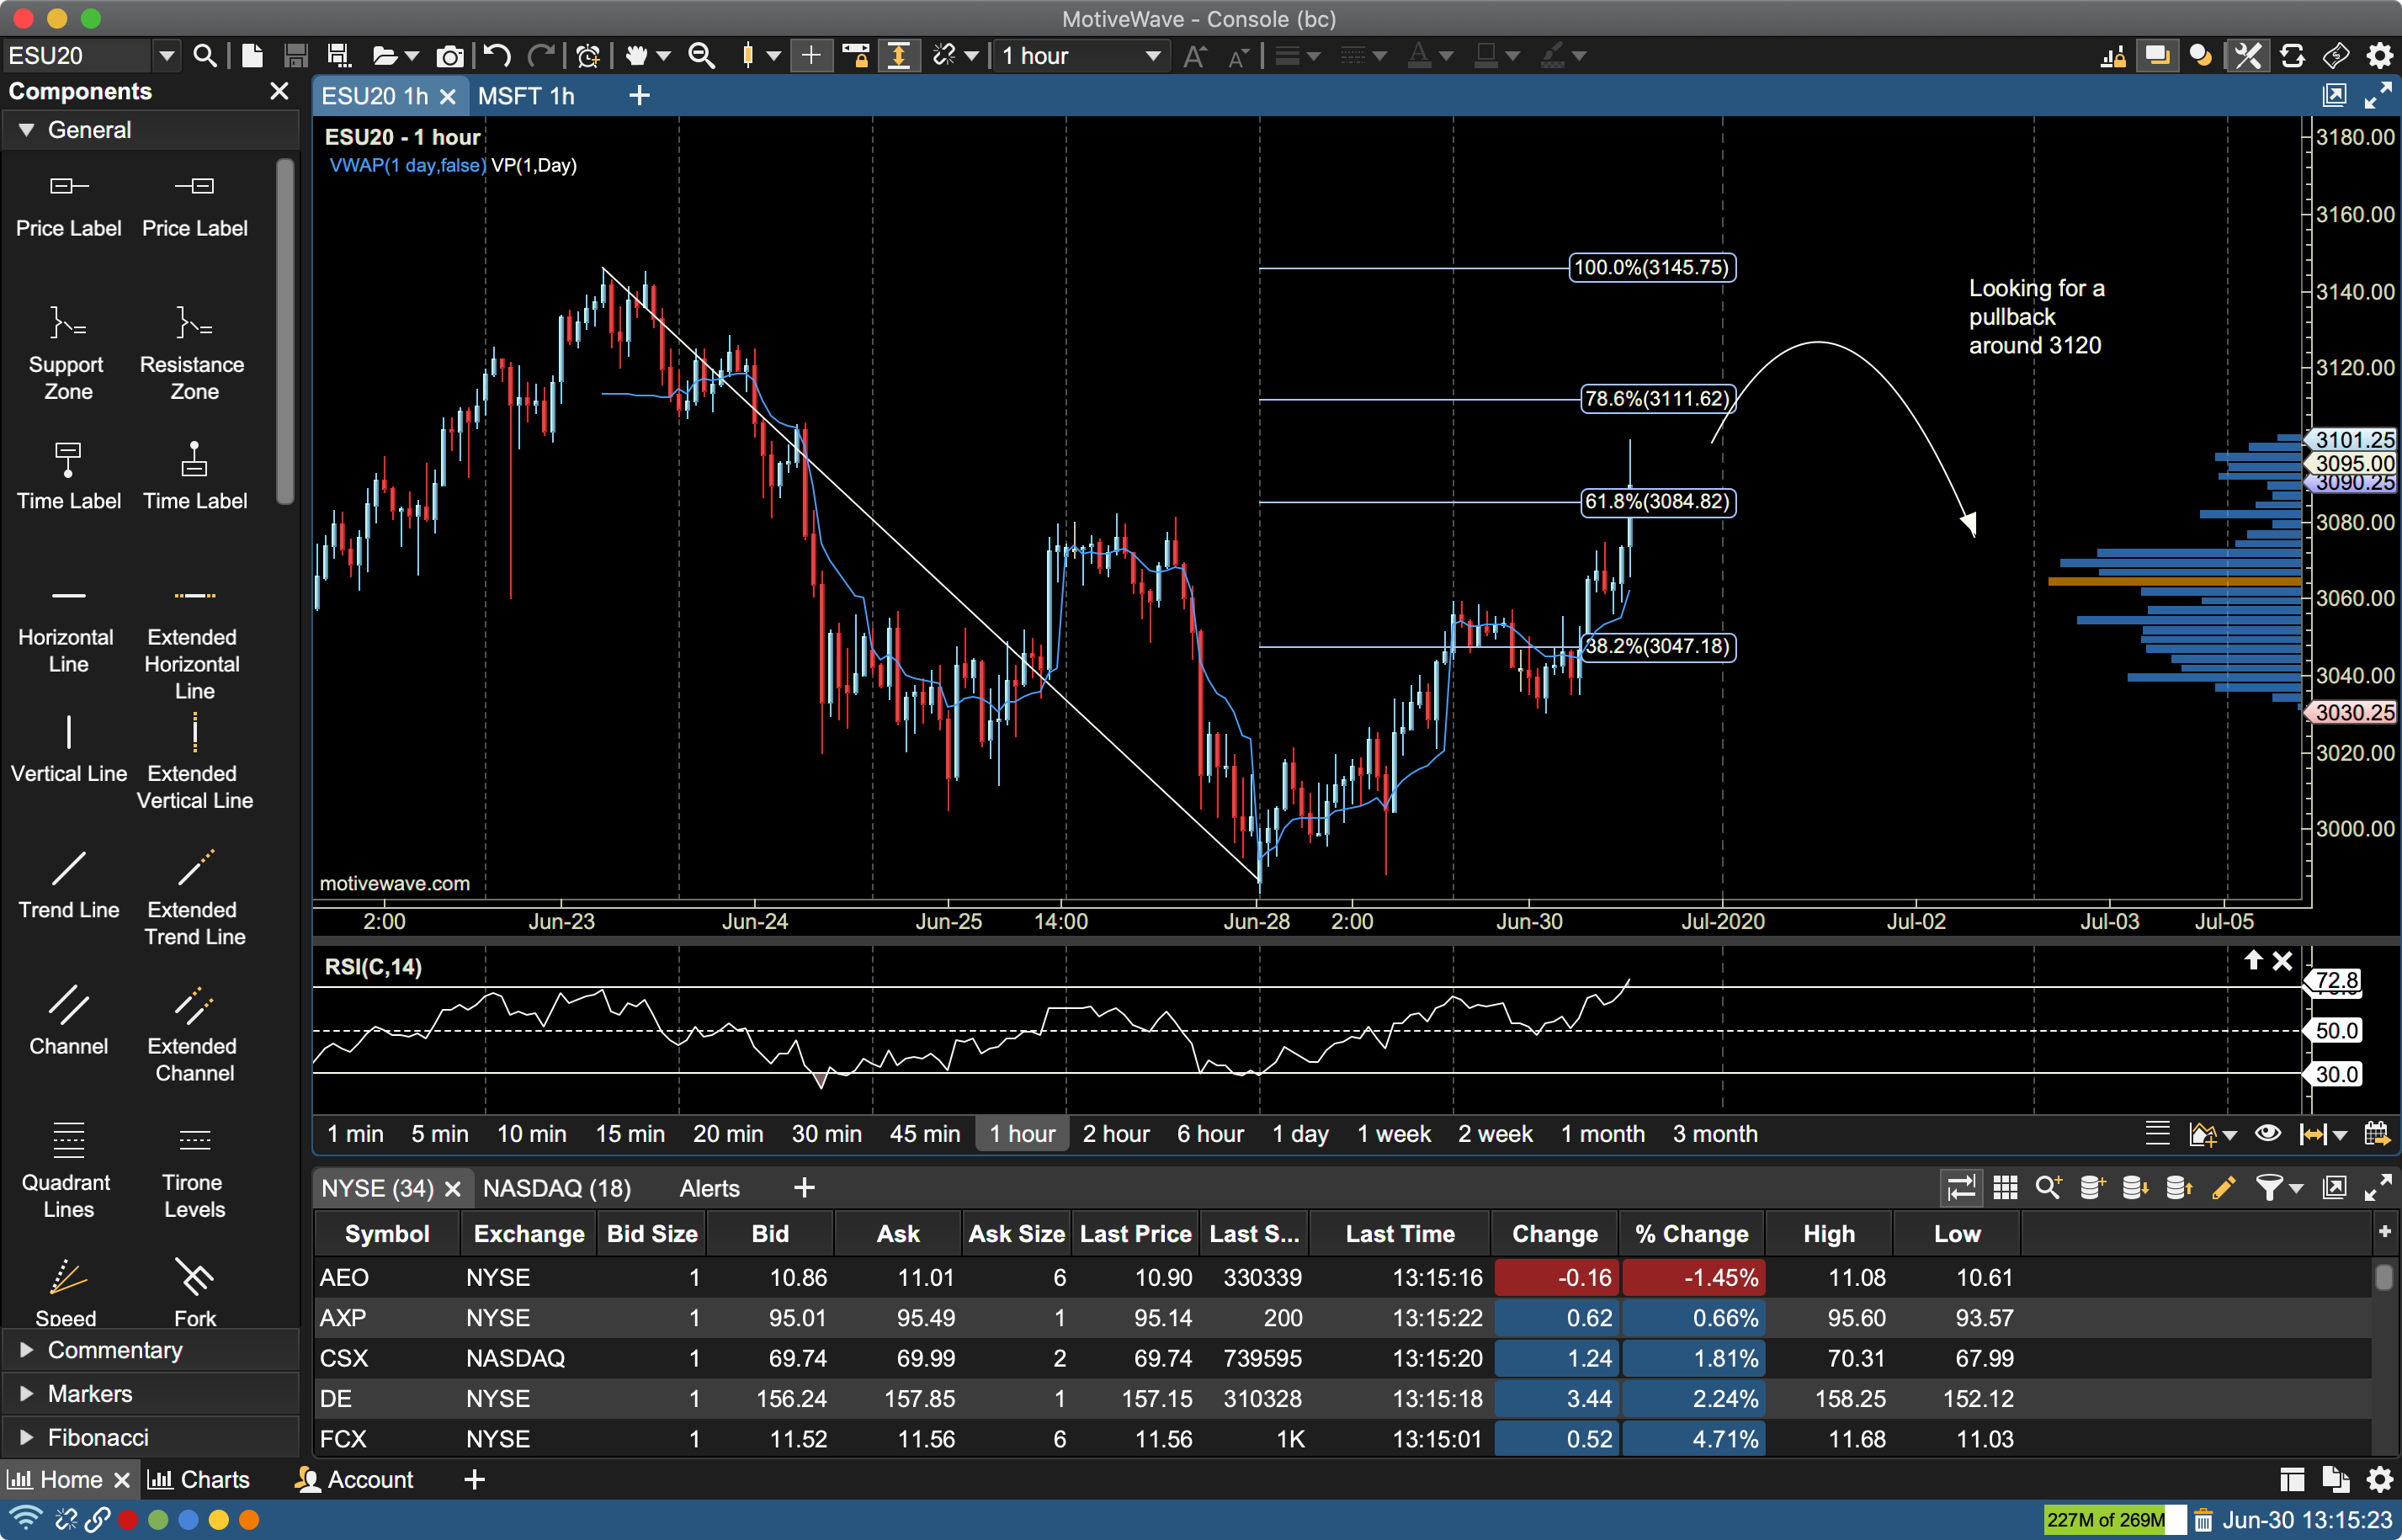Screen dimensions: 2402x1540
Task: Select the Trend Line drawing tool
Action: 68,872
